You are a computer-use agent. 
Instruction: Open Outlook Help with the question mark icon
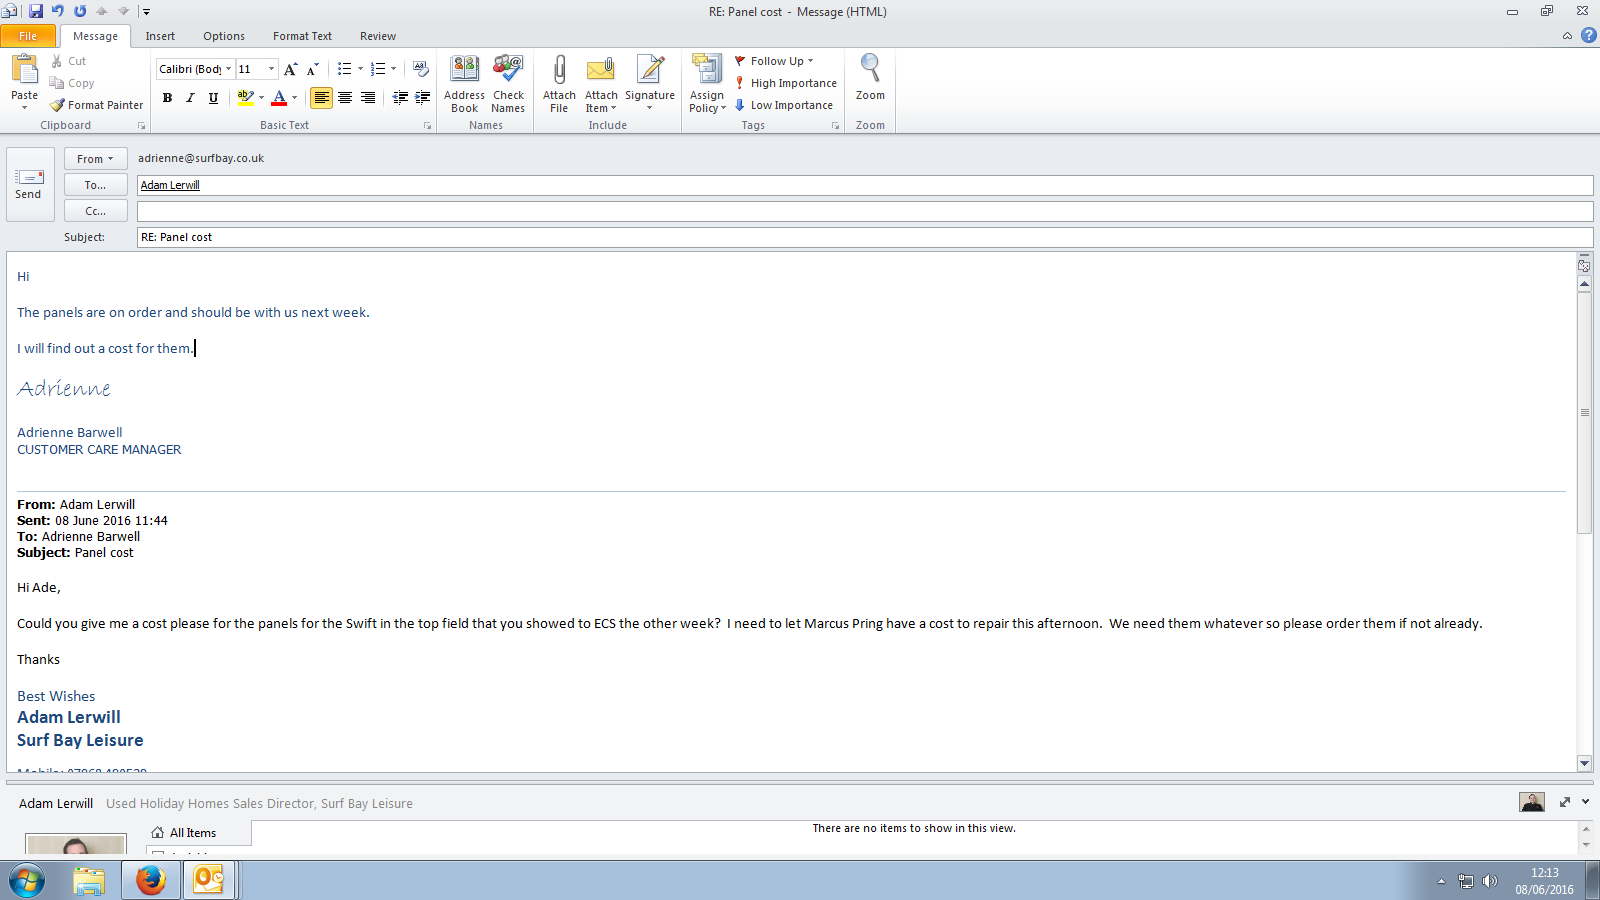pos(1589,35)
